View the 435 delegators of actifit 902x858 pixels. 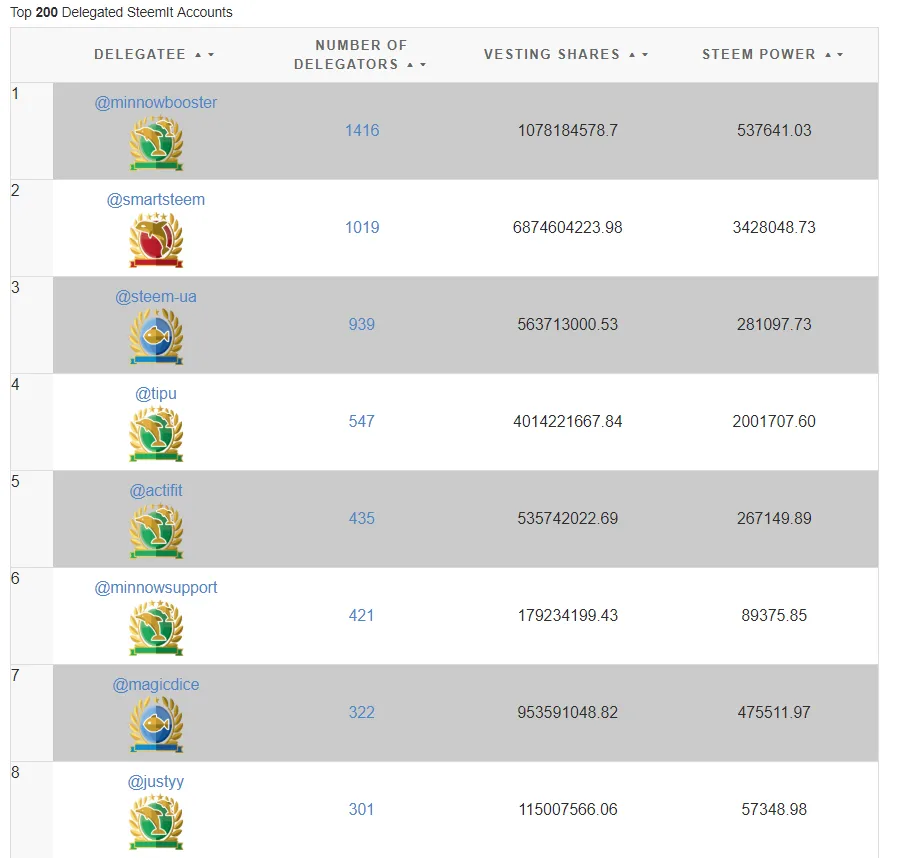point(362,519)
